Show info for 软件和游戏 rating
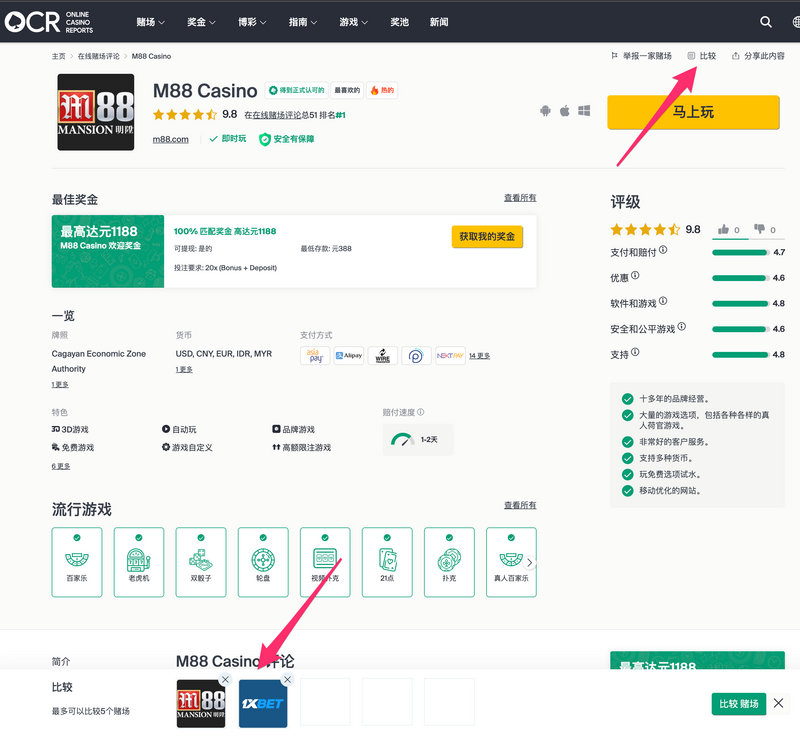The width and height of the screenshot is (800, 737). tap(663, 301)
